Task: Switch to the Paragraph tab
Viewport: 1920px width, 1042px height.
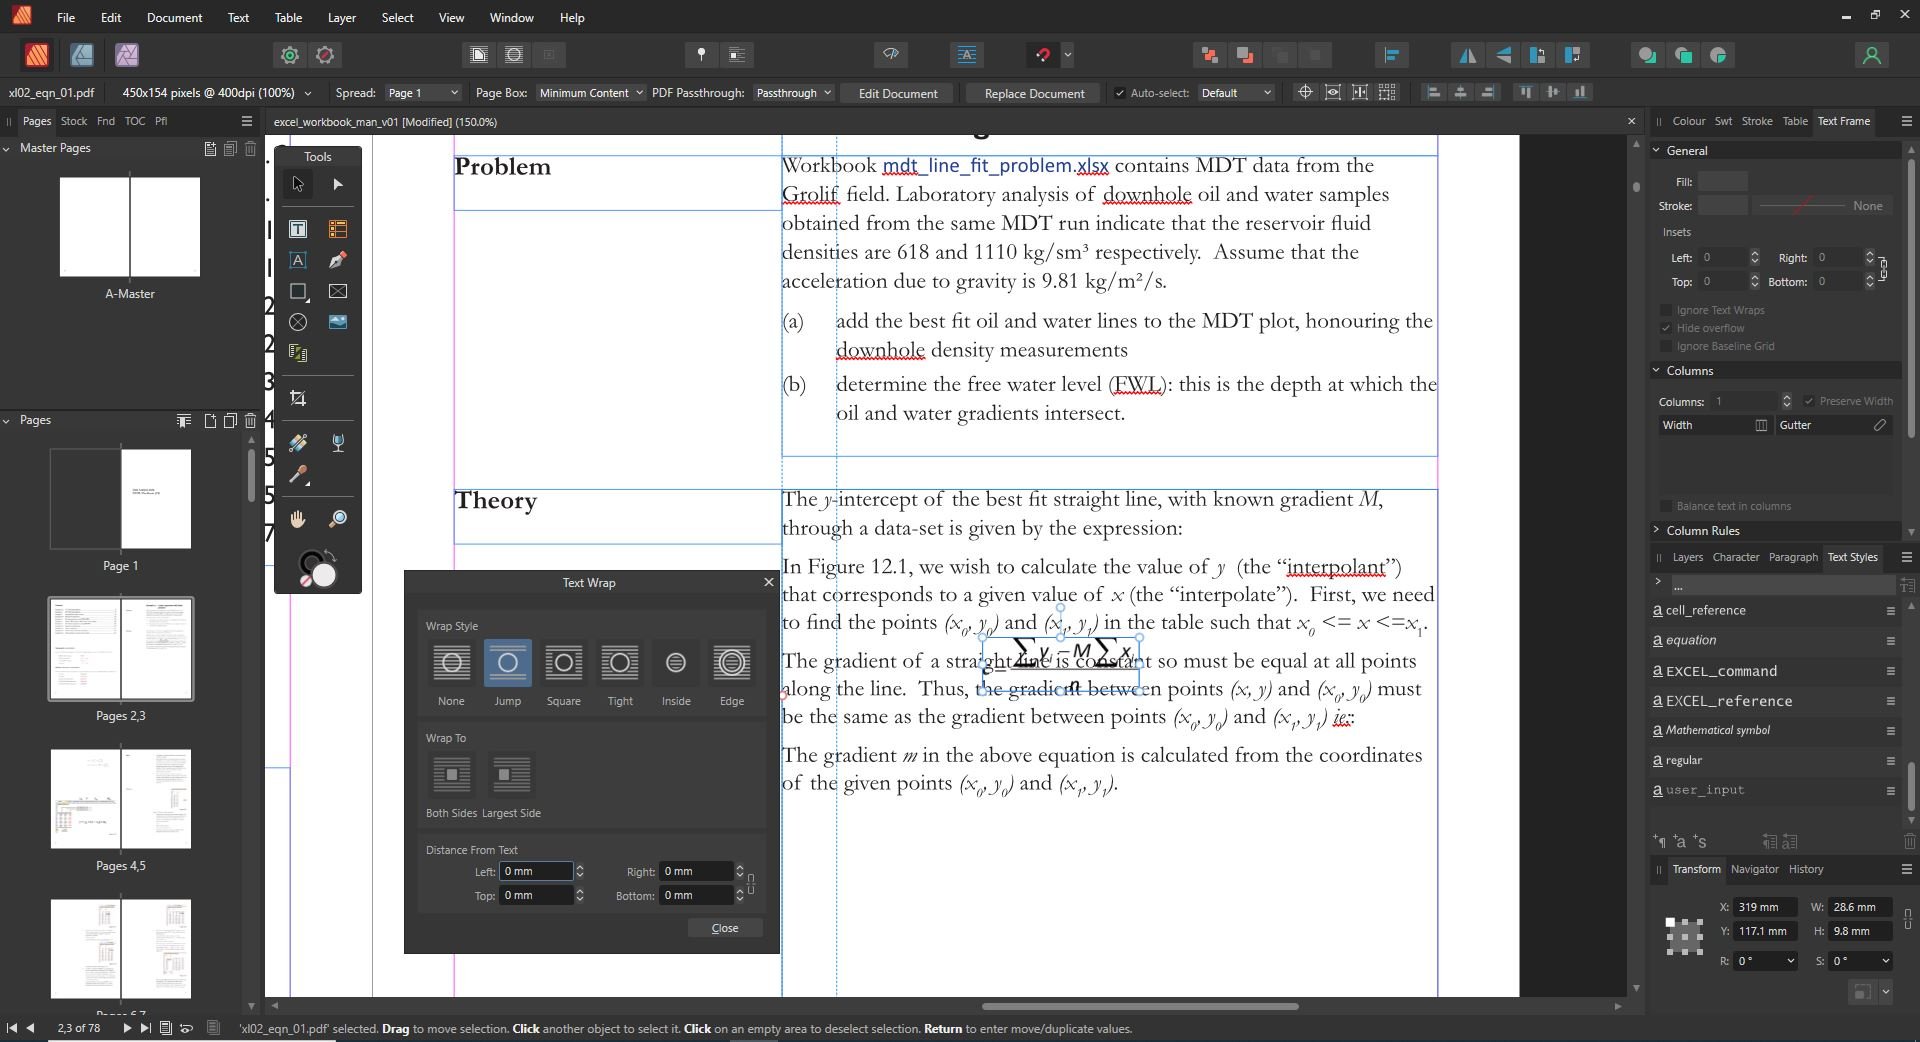Action: point(1792,557)
